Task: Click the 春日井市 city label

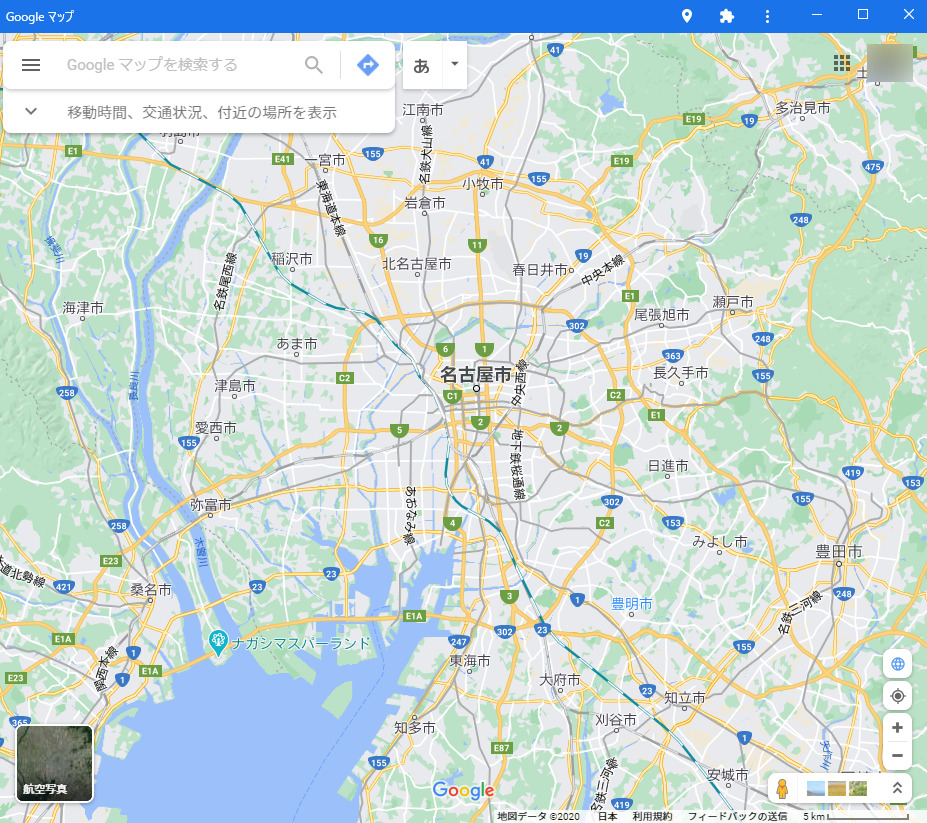Action: pos(540,270)
